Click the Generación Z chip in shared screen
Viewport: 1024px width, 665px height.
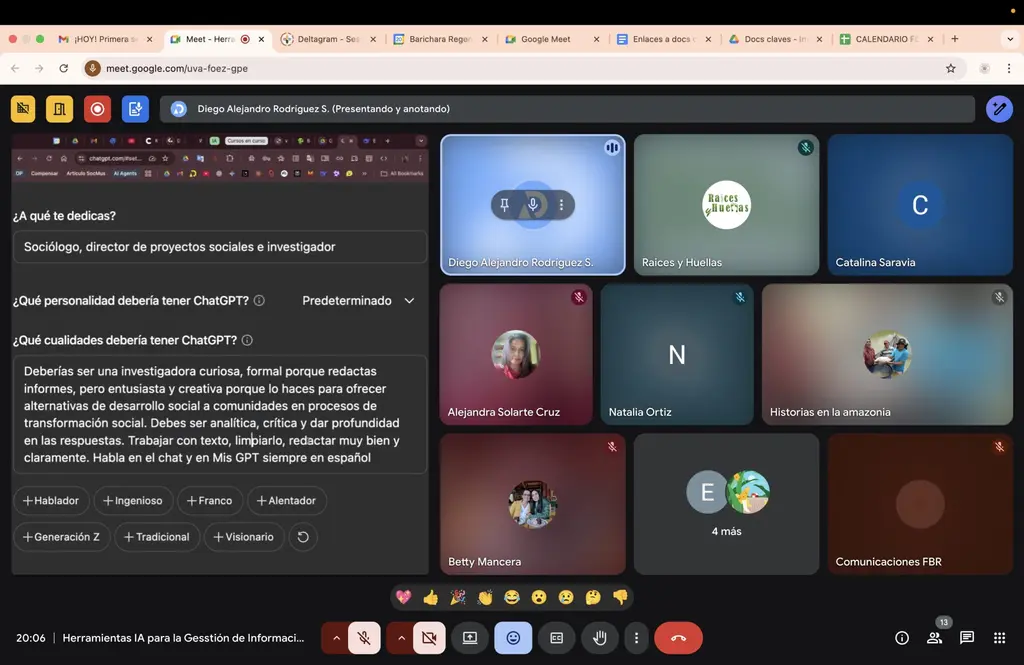coord(61,537)
